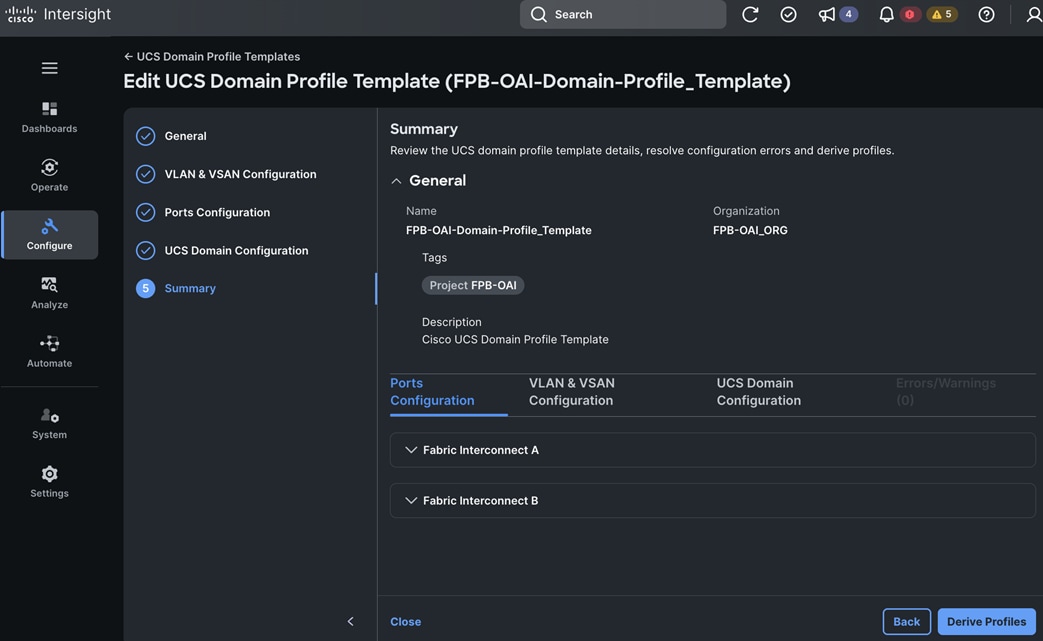Click the search input field
This screenshot has height=641, width=1043.
pos(623,15)
